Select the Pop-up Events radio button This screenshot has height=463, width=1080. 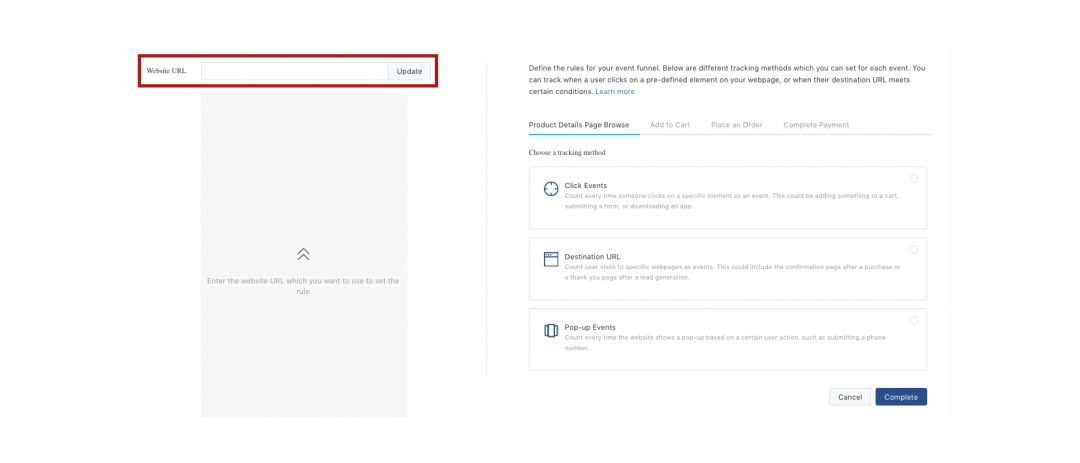click(914, 320)
